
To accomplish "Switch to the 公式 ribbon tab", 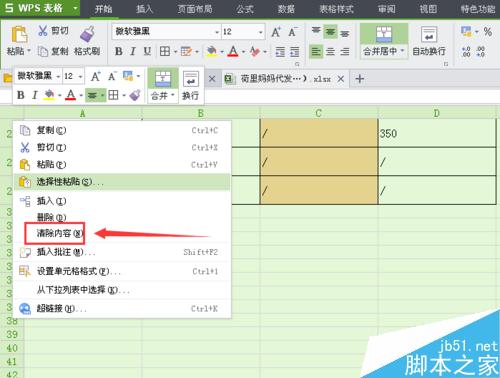I will point(245,9).
